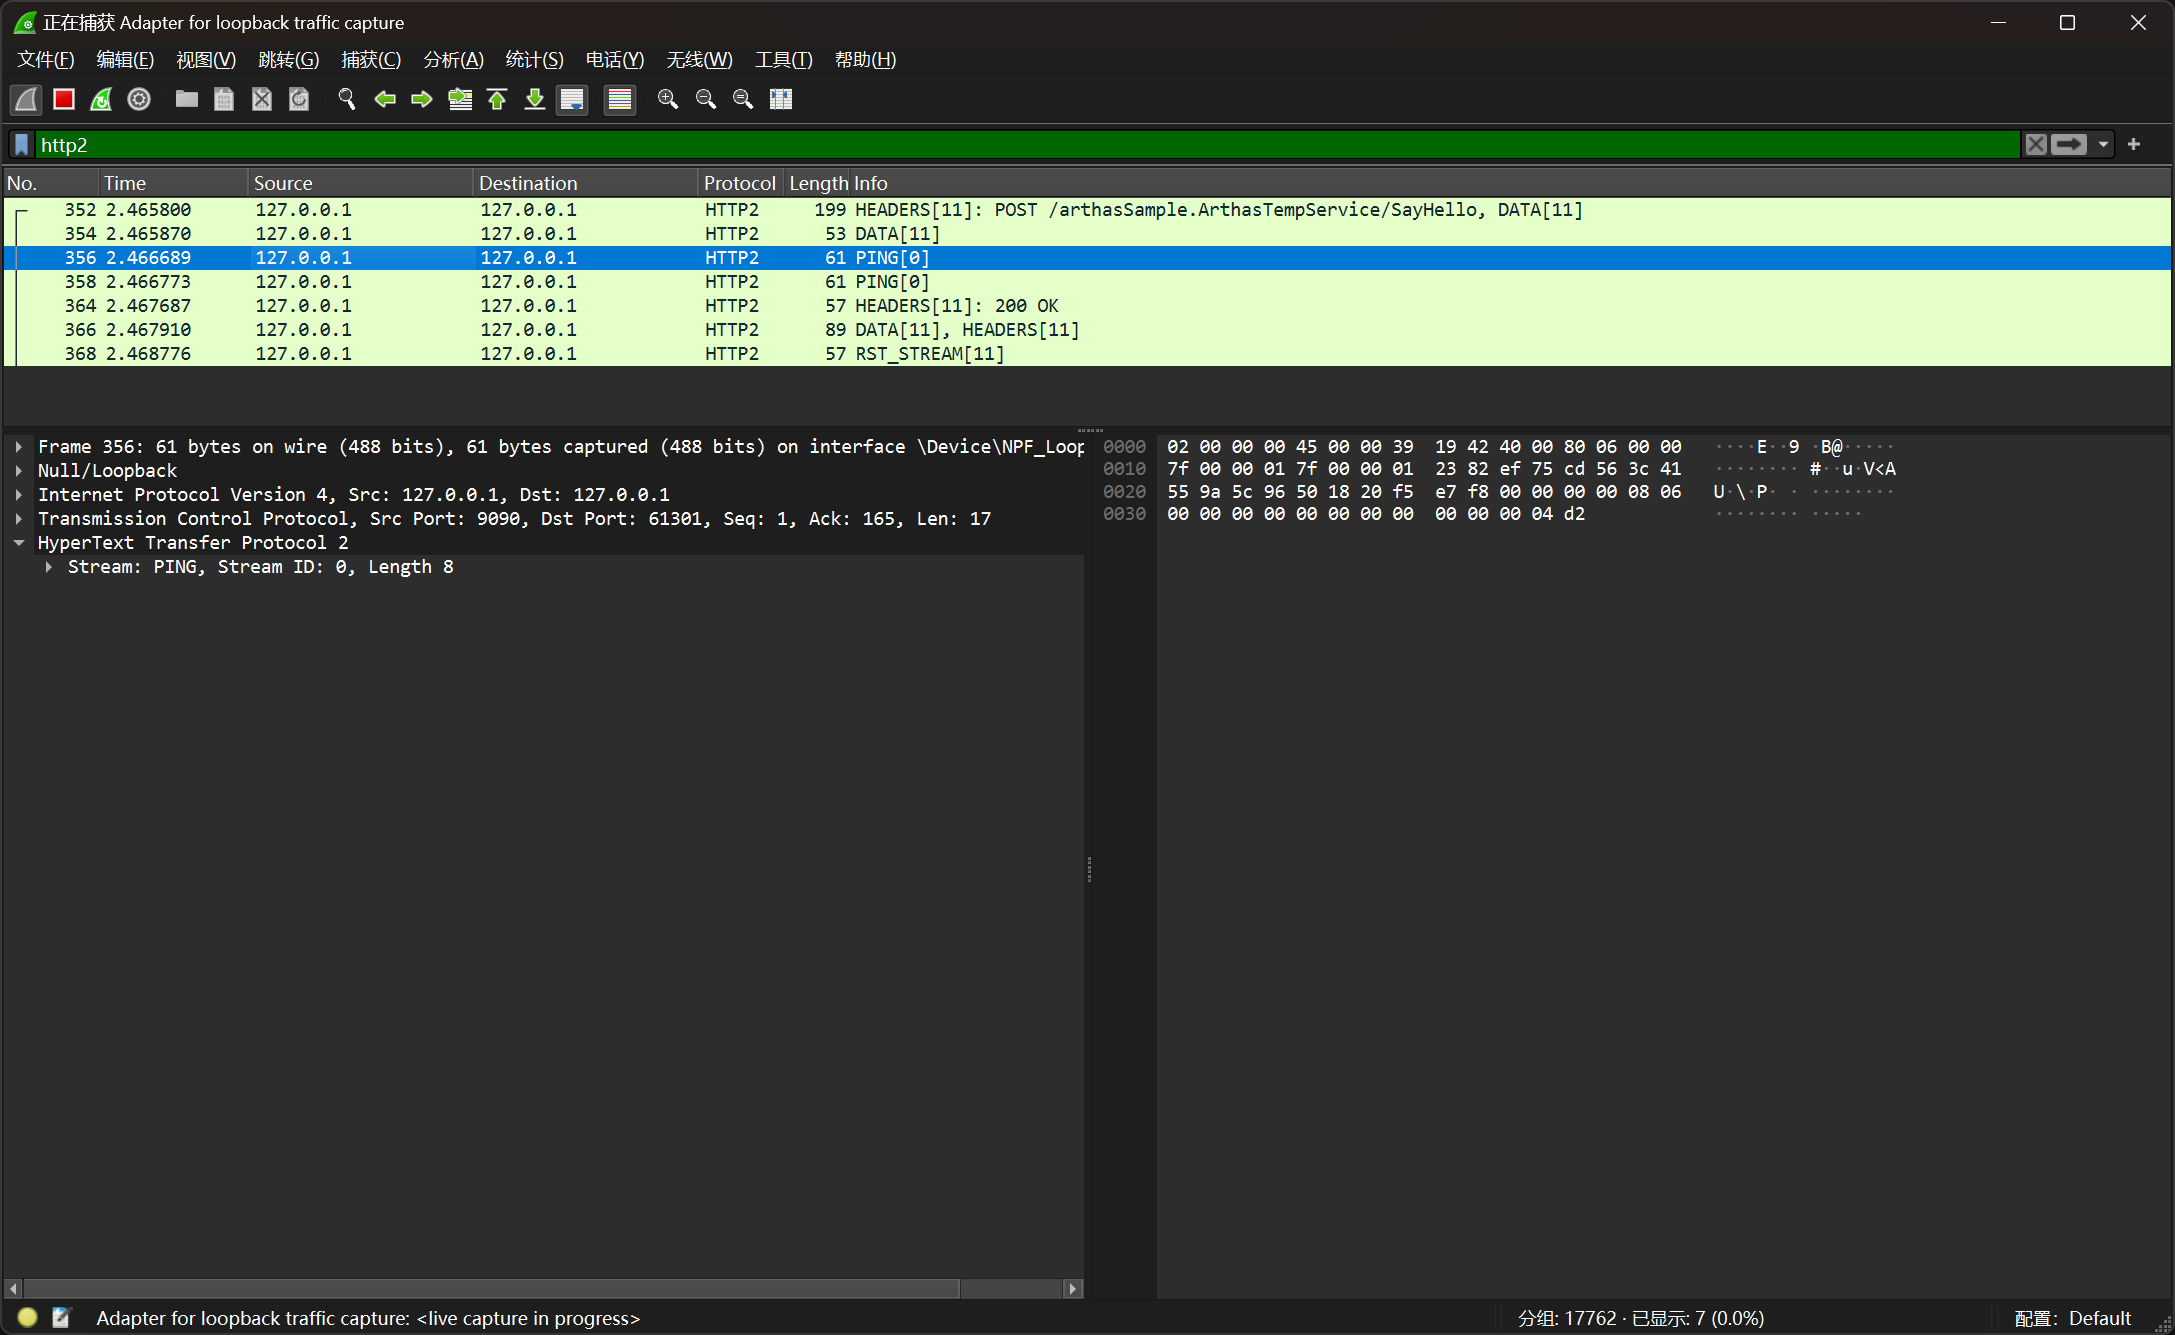This screenshot has width=2175, height=1335.
Task: Open the 帮助(H) menu
Action: click(x=865, y=60)
